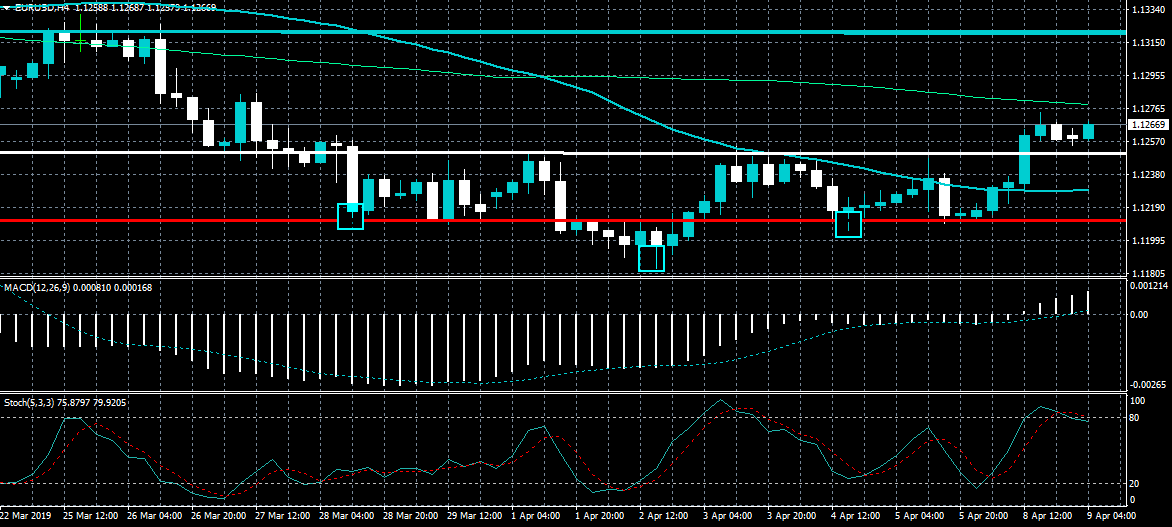1172x527 pixels.
Task: Click the 25 Mar 12:00 time label
Action: click(x=89, y=516)
